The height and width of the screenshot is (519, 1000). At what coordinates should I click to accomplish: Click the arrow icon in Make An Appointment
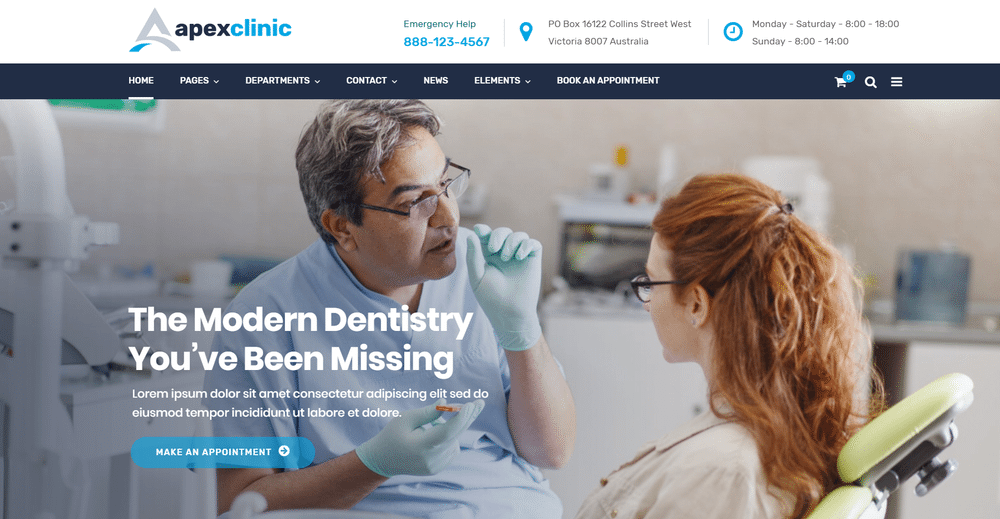click(x=284, y=451)
